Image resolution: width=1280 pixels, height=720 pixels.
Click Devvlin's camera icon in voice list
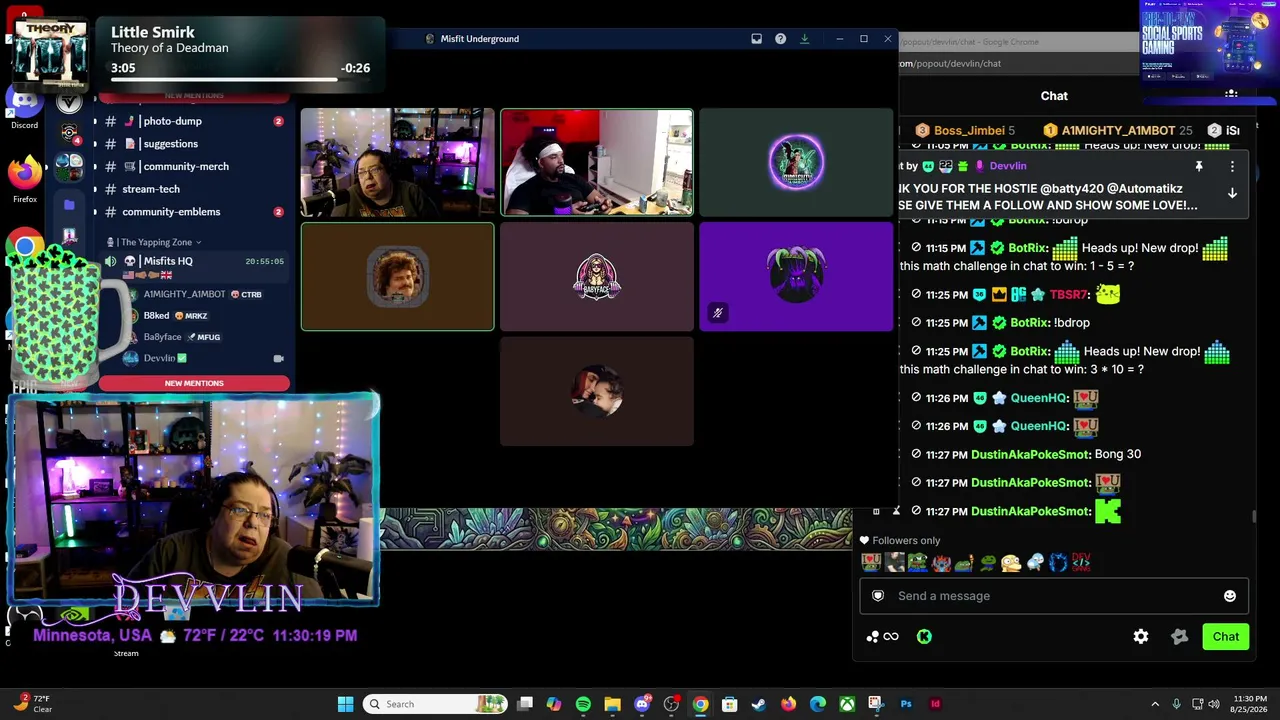278,358
